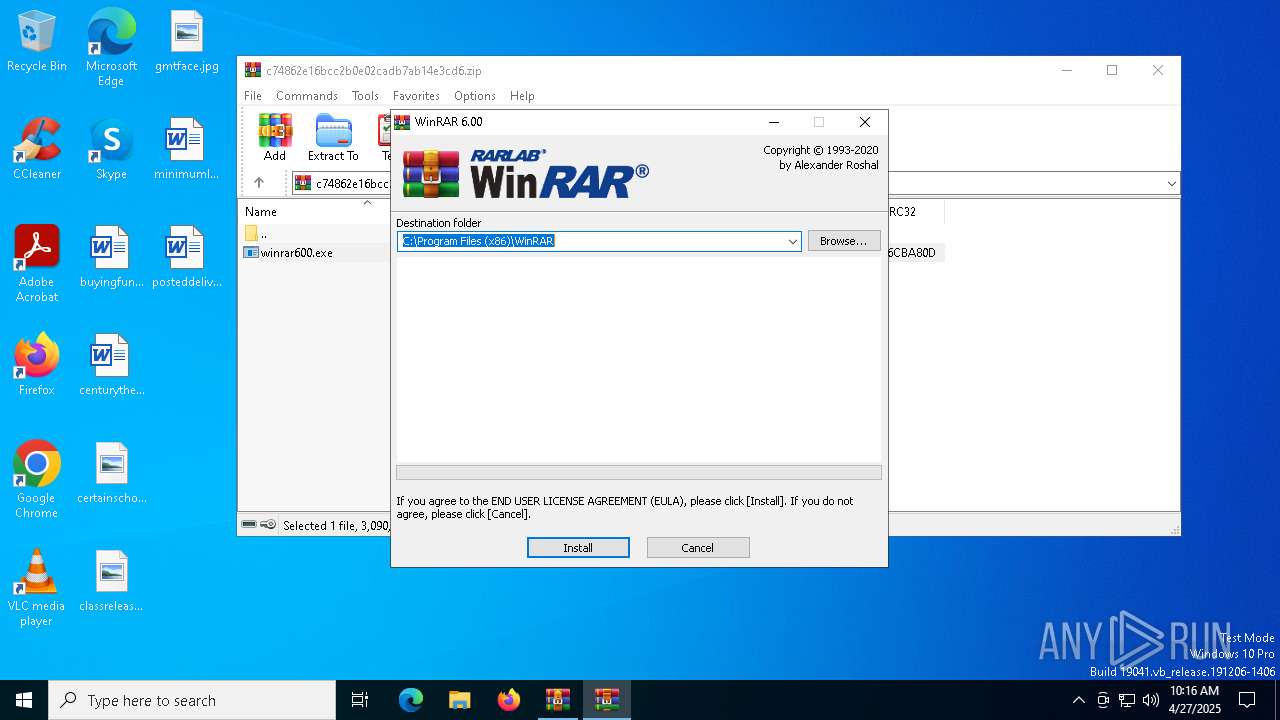Expand the Destination folder dropdown arrow
The height and width of the screenshot is (720, 1280).
point(792,241)
